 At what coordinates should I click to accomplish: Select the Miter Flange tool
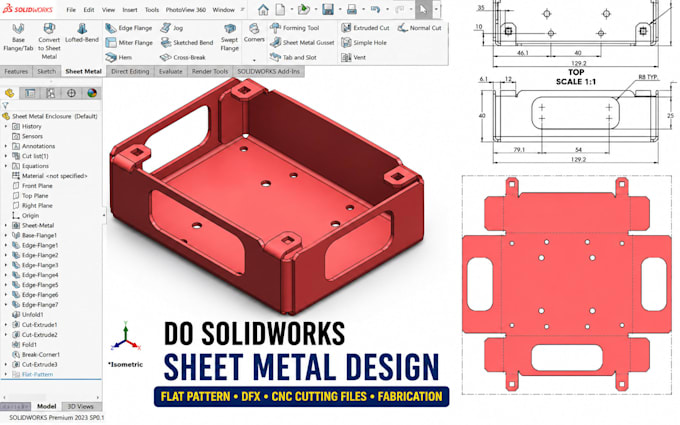click(129, 42)
